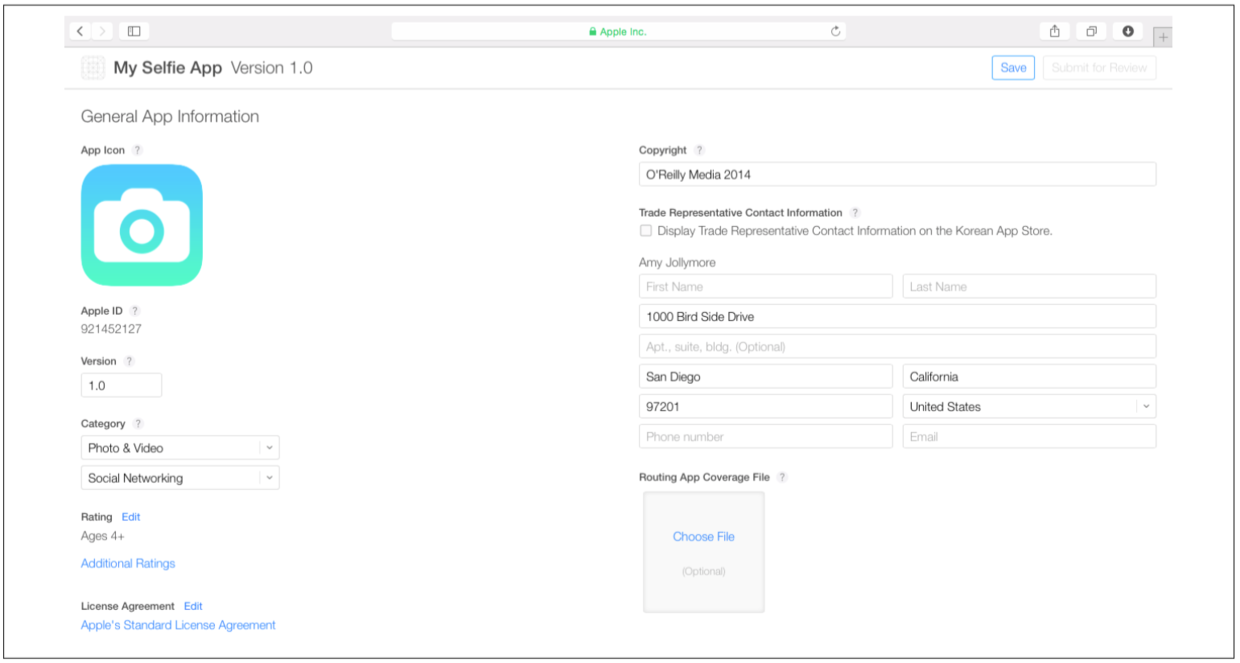Open the Social Networking category dropdown
Image resolution: width=1240 pixels, height=663 pixels.
(269, 478)
